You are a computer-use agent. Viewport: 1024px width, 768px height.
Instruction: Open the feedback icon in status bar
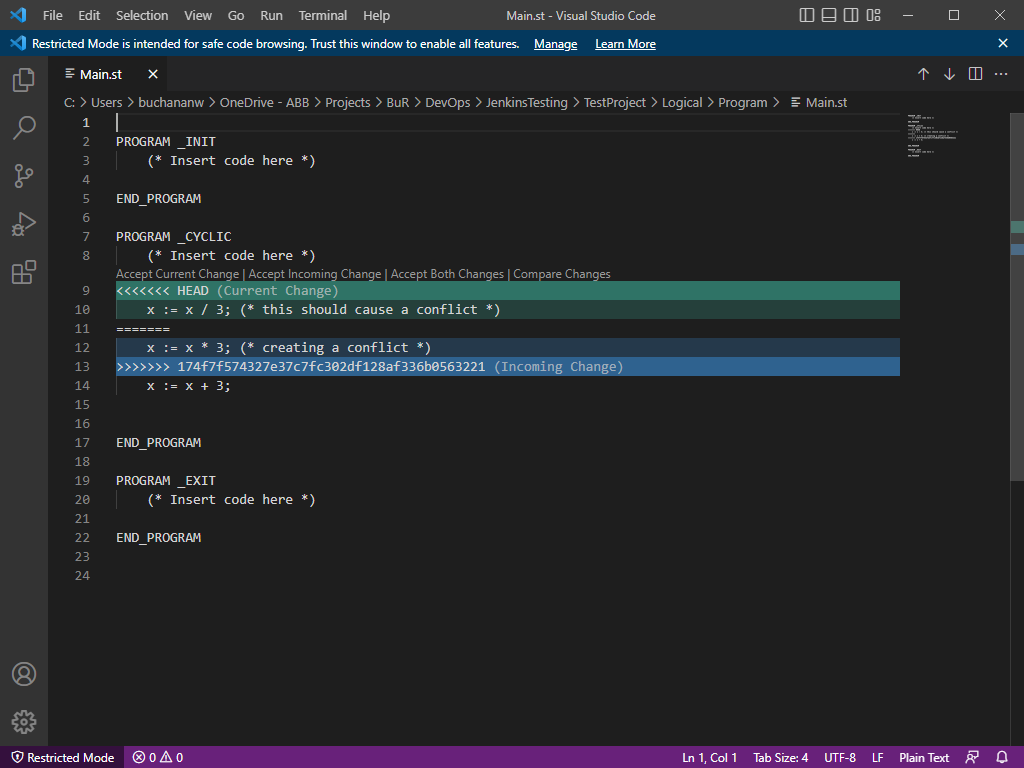click(x=972, y=758)
